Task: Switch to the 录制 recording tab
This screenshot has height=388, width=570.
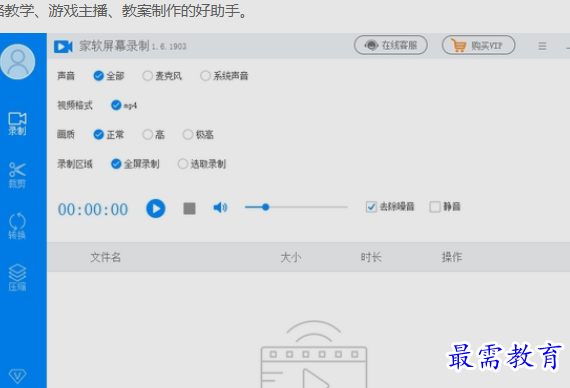Action: tap(17, 124)
